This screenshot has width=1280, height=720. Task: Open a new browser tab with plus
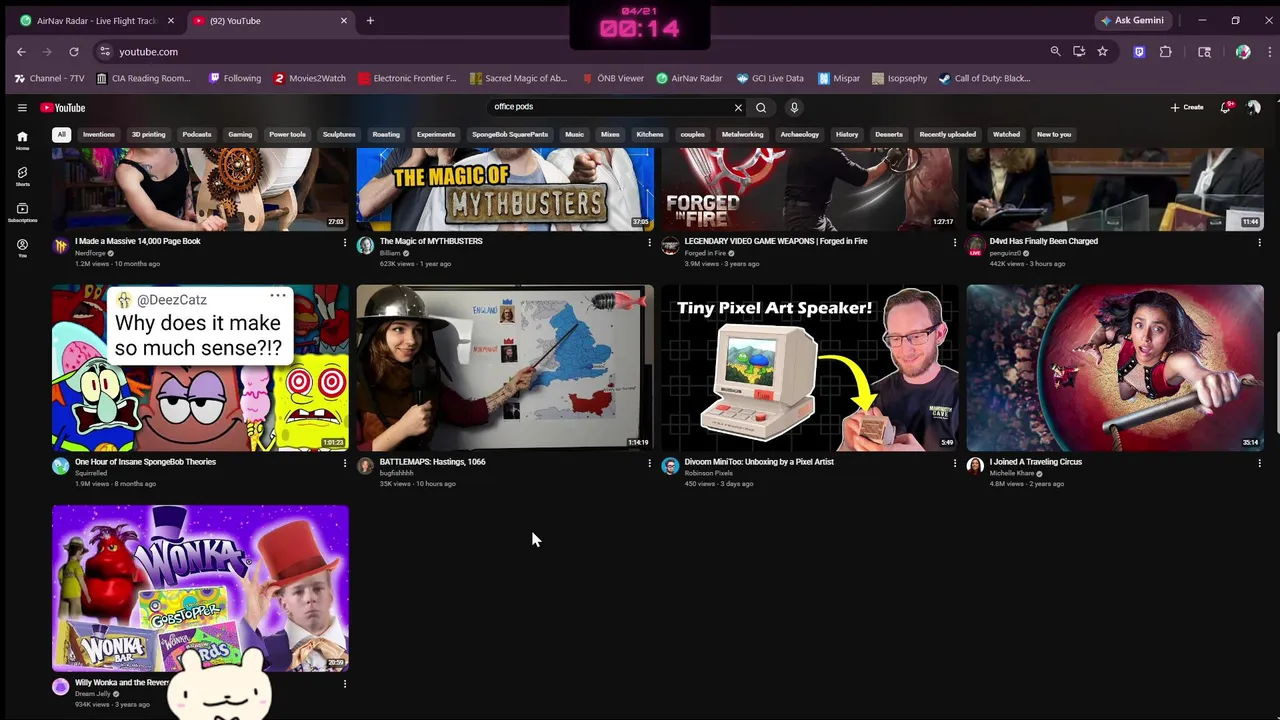[370, 21]
